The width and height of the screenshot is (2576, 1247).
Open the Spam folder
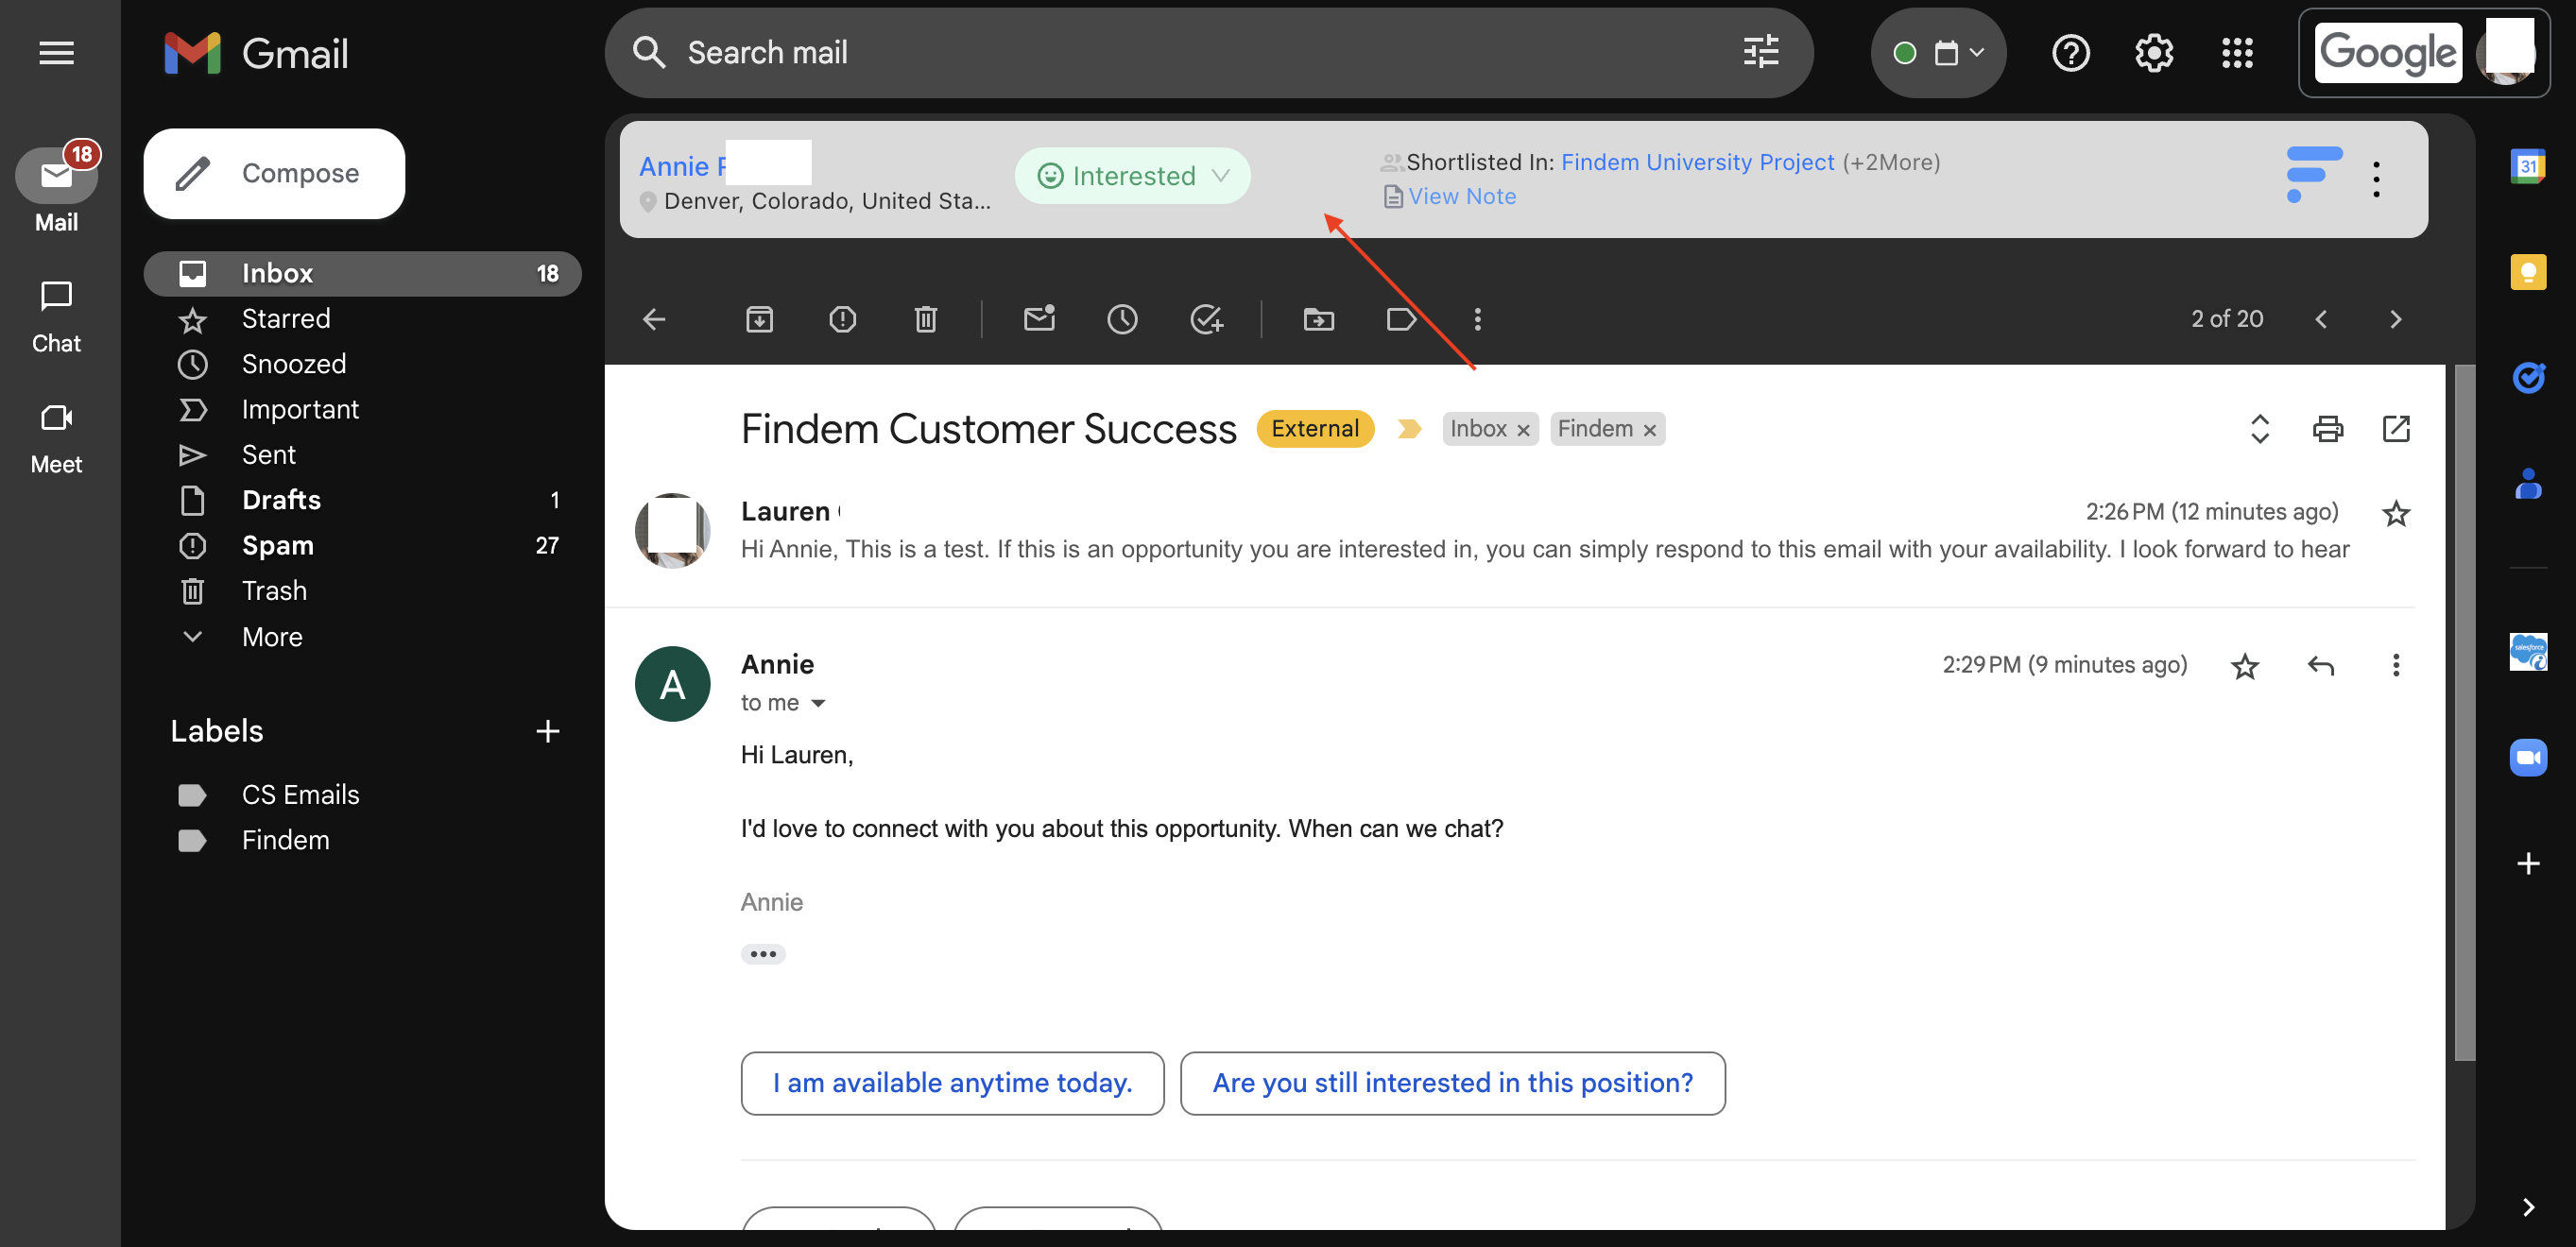[x=362, y=546]
